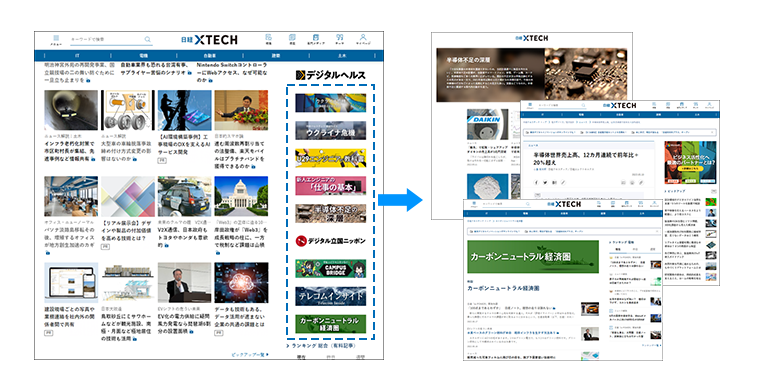758x392 pixels.
Task: Open the tunnel infrastructure article thumbnail
Action: [71, 110]
